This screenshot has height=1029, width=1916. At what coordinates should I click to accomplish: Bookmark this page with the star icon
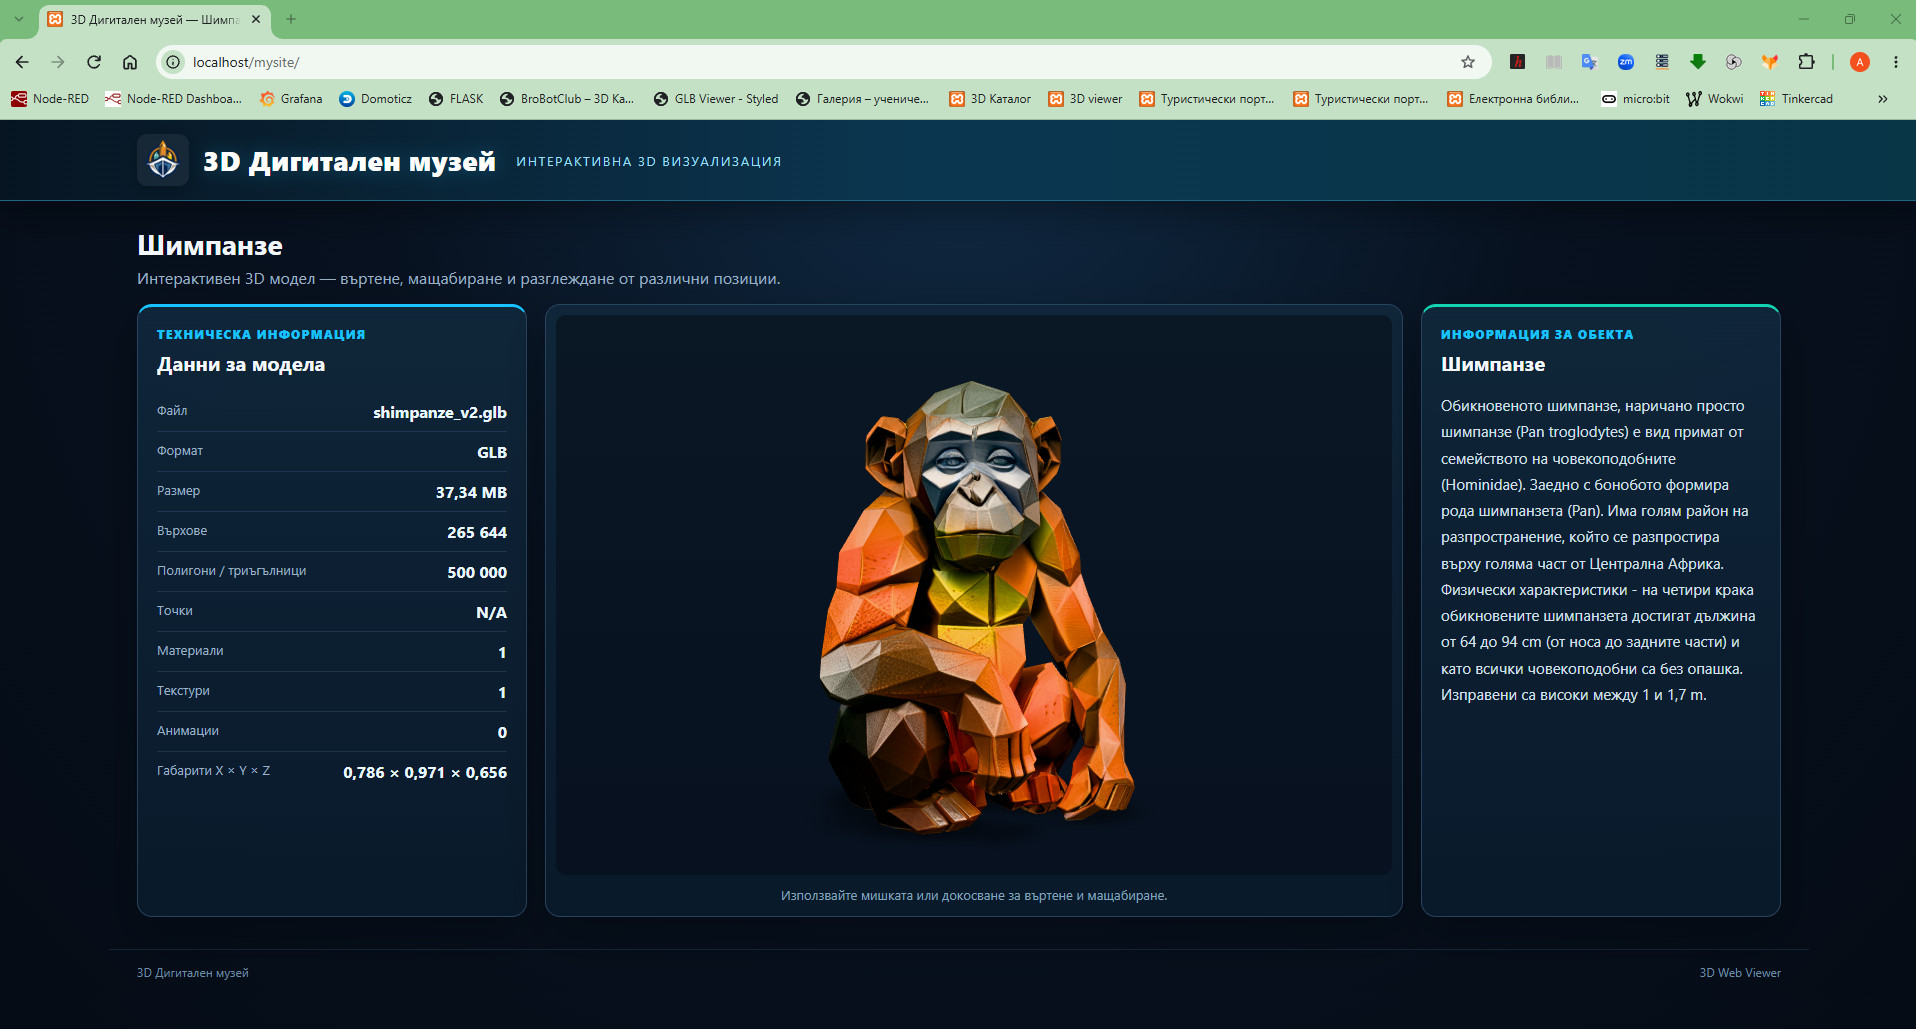[1468, 62]
